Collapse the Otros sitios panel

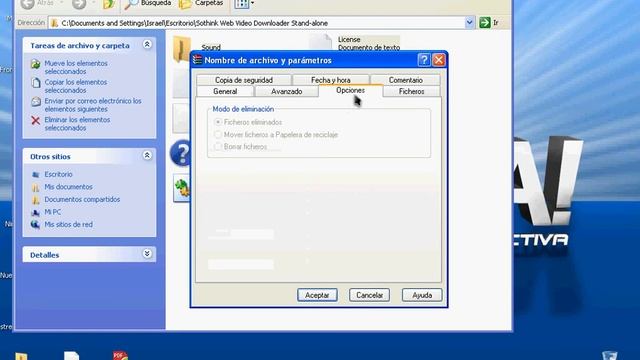tap(147, 156)
